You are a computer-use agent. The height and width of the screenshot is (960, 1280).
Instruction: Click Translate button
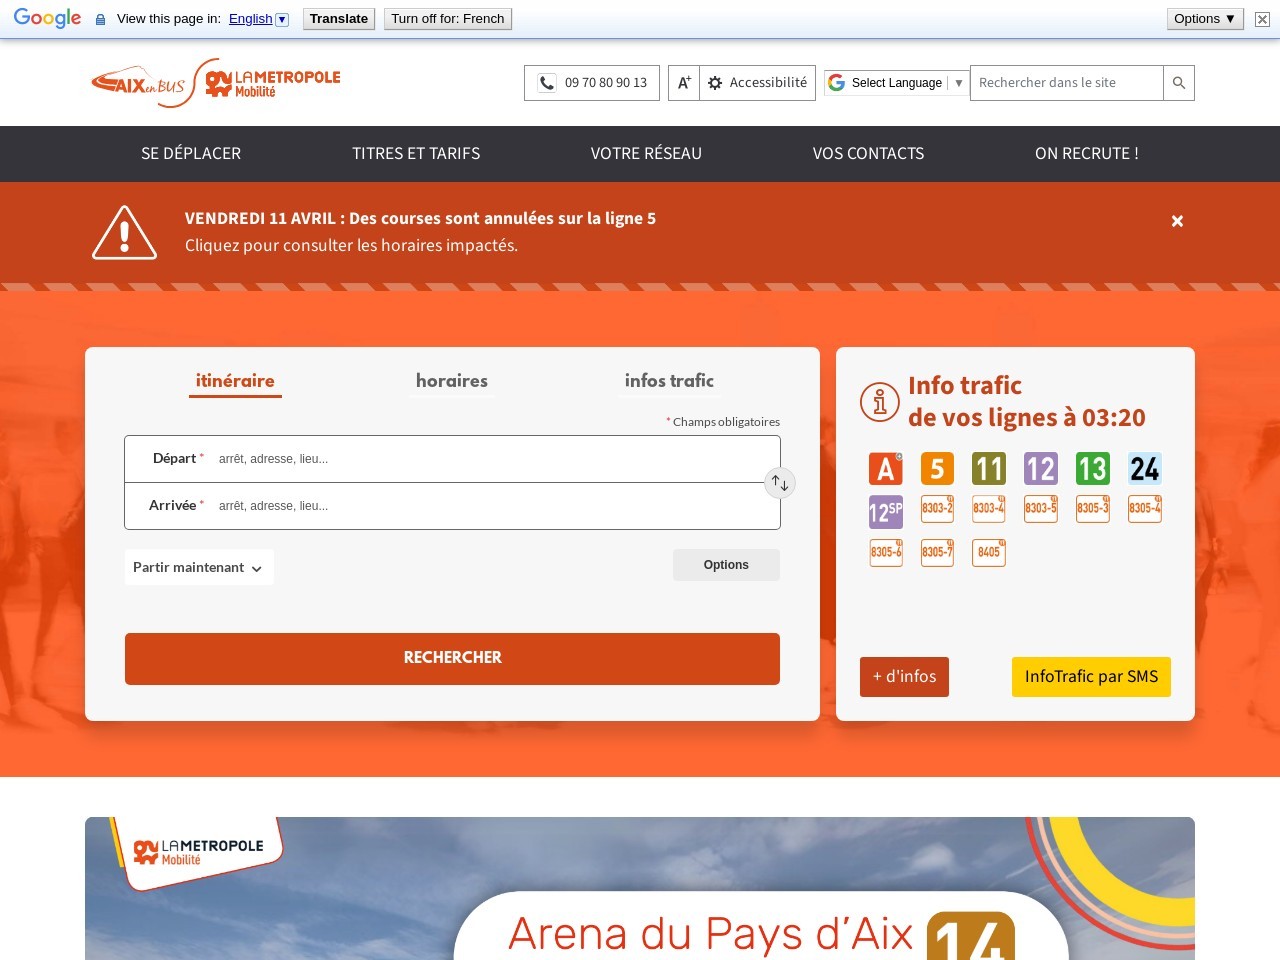pyautogui.click(x=339, y=19)
